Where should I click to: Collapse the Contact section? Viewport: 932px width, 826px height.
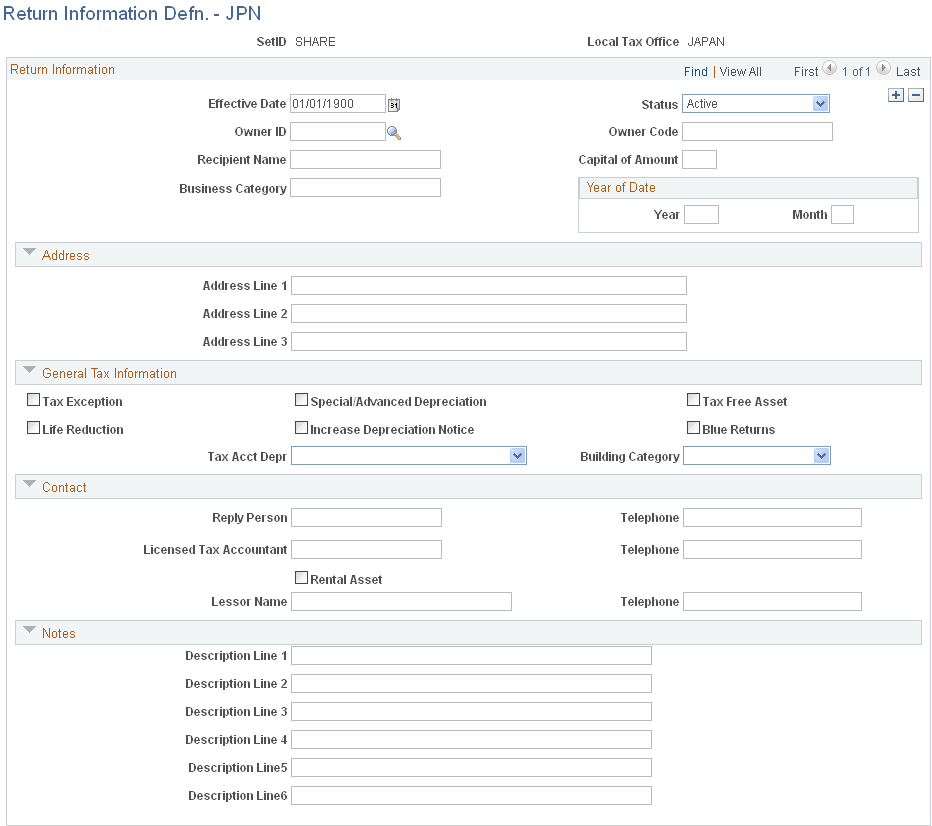coord(29,484)
